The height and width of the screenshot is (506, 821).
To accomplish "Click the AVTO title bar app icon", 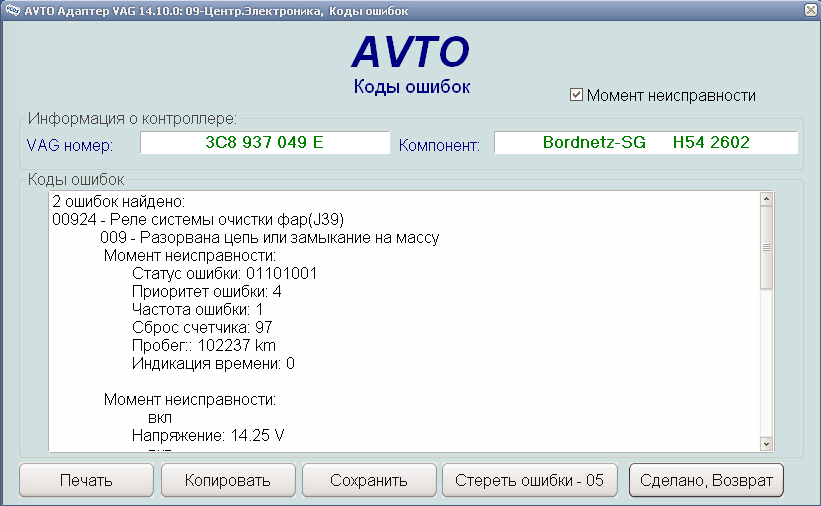I will [x=12, y=10].
